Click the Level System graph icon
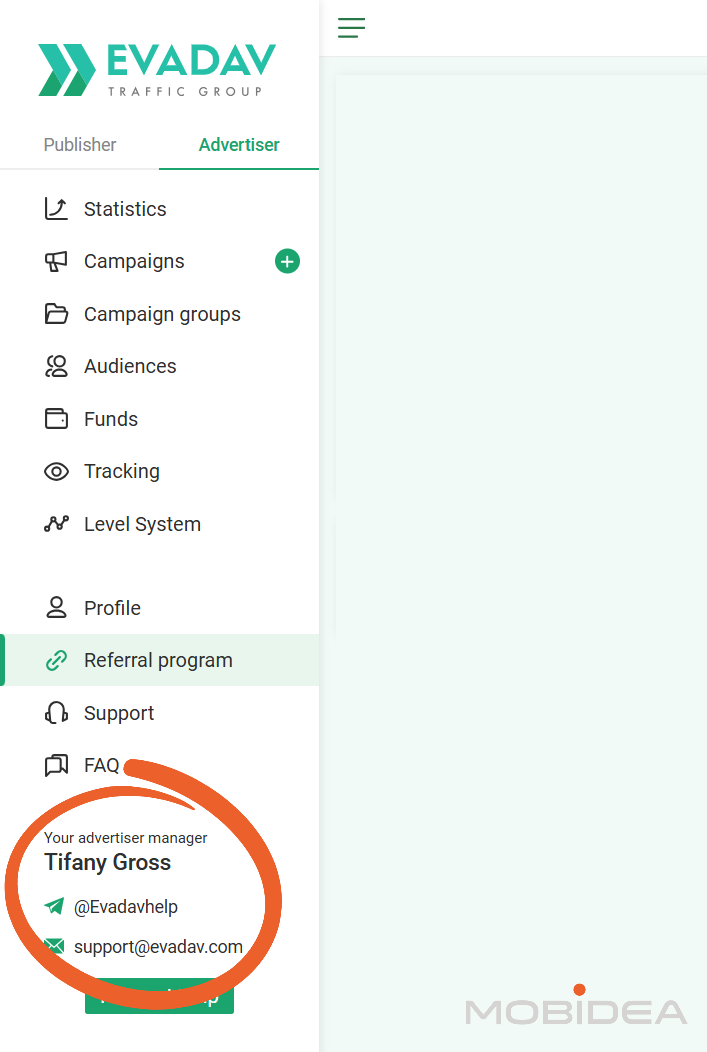The height and width of the screenshot is (1052, 707). (x=56, y=524)
